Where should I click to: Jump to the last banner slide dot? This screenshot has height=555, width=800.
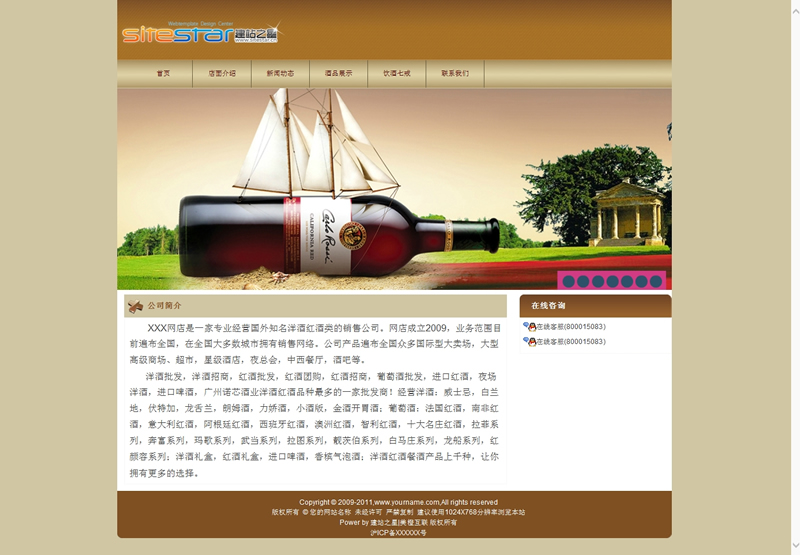(x=656, y=281)
